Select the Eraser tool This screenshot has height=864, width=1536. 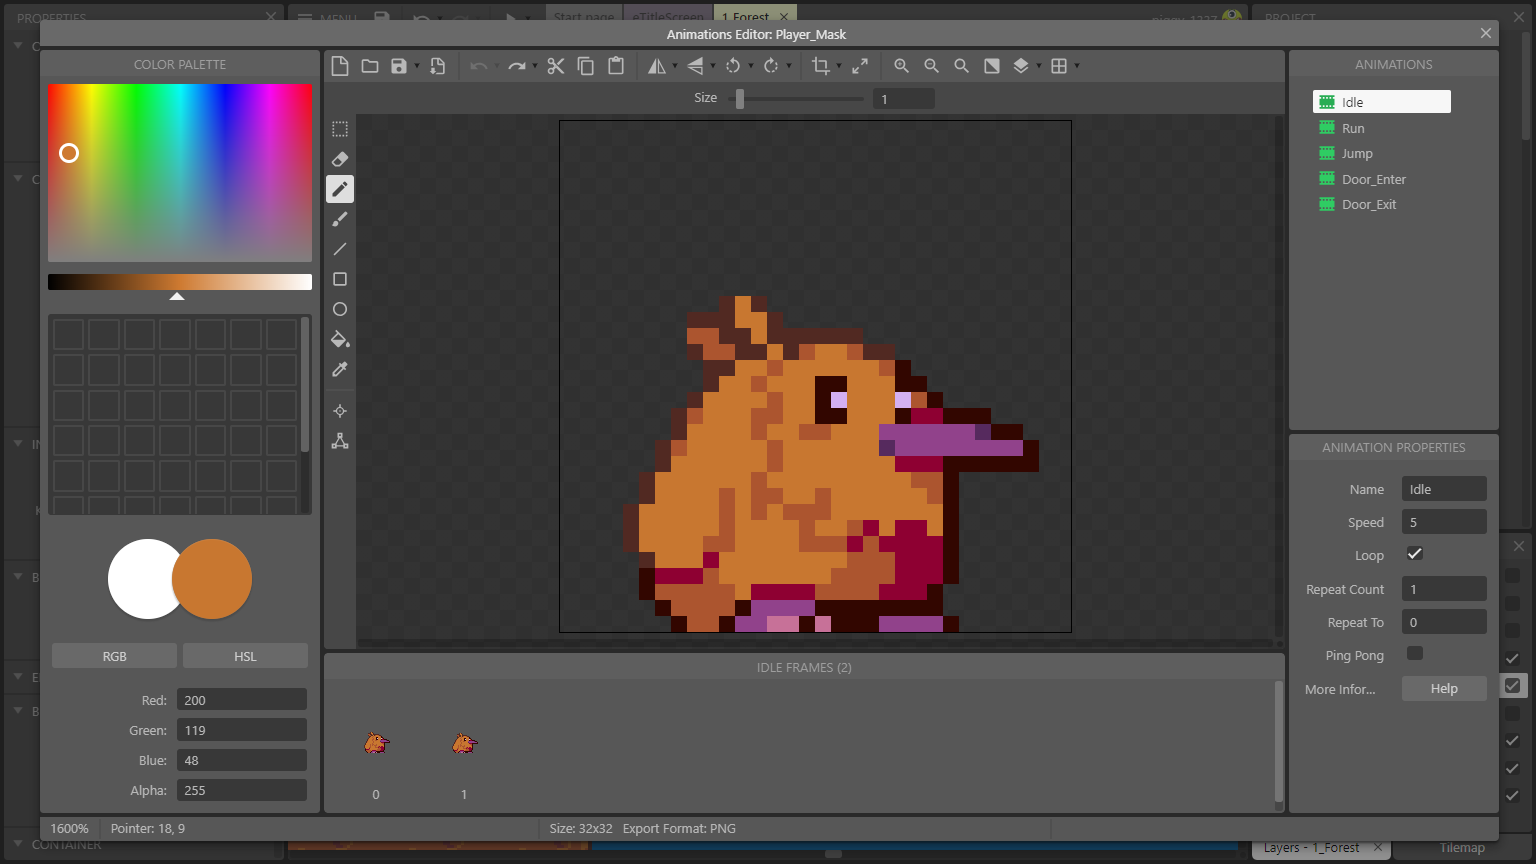click(340, 159)
